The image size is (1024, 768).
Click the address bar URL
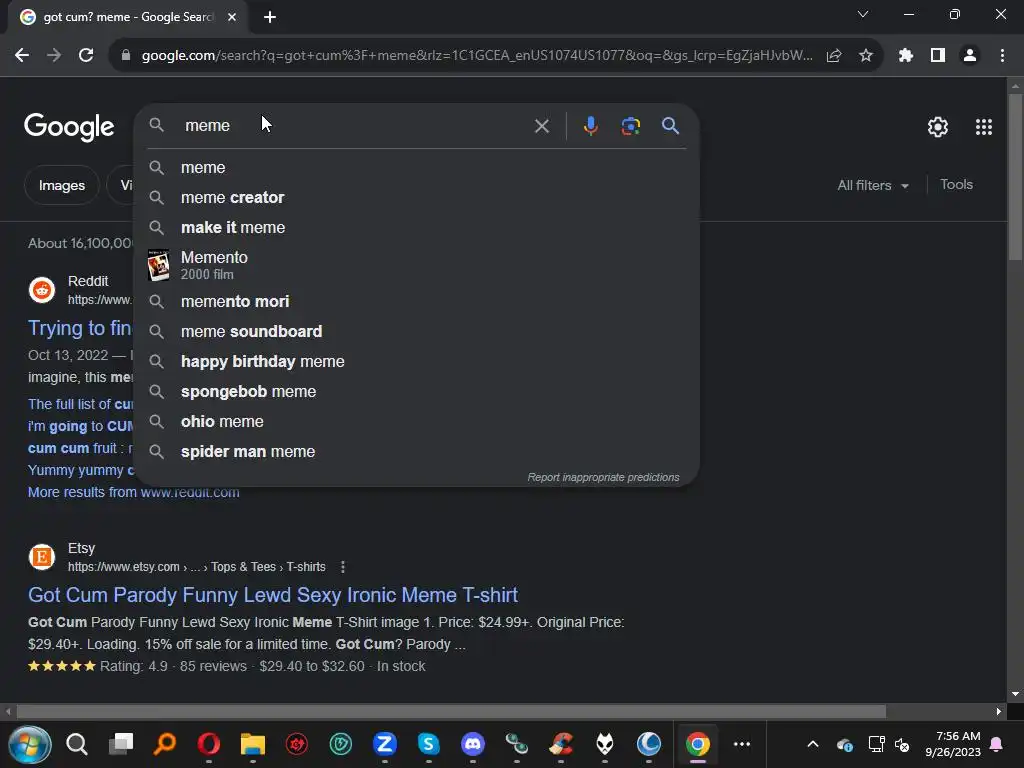coord(477,56)
